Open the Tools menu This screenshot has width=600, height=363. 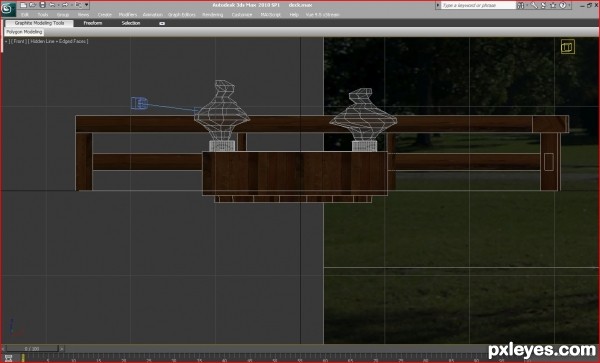point(43,15)
